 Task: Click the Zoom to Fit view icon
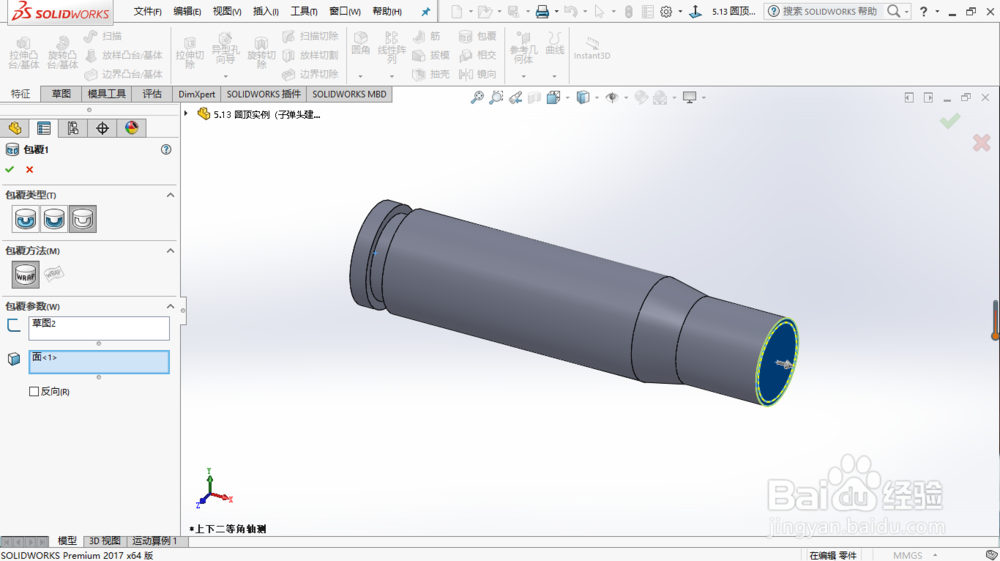[x=477, y=98]
